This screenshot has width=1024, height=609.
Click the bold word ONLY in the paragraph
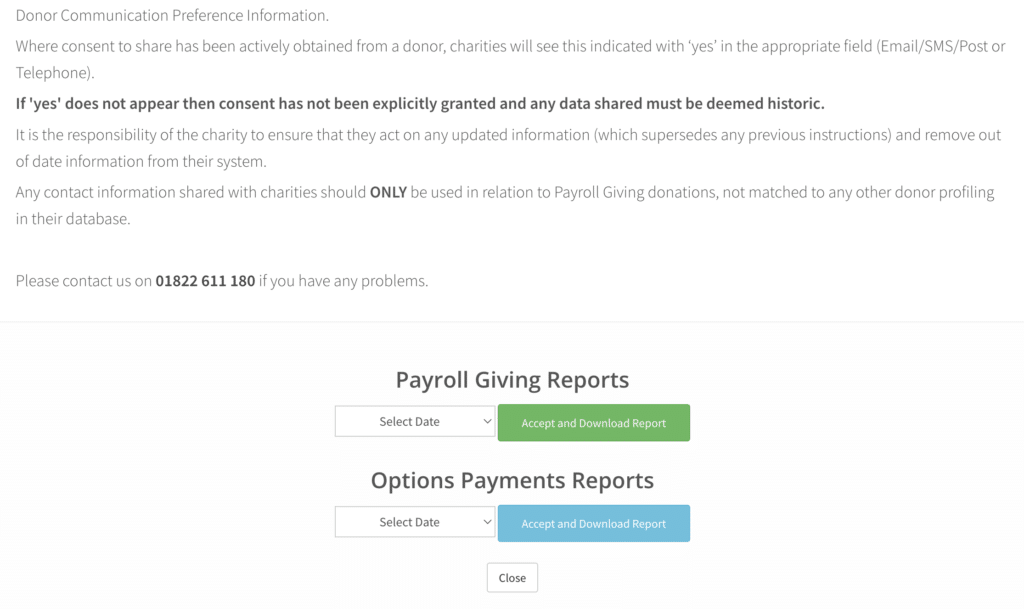[388, 193]
